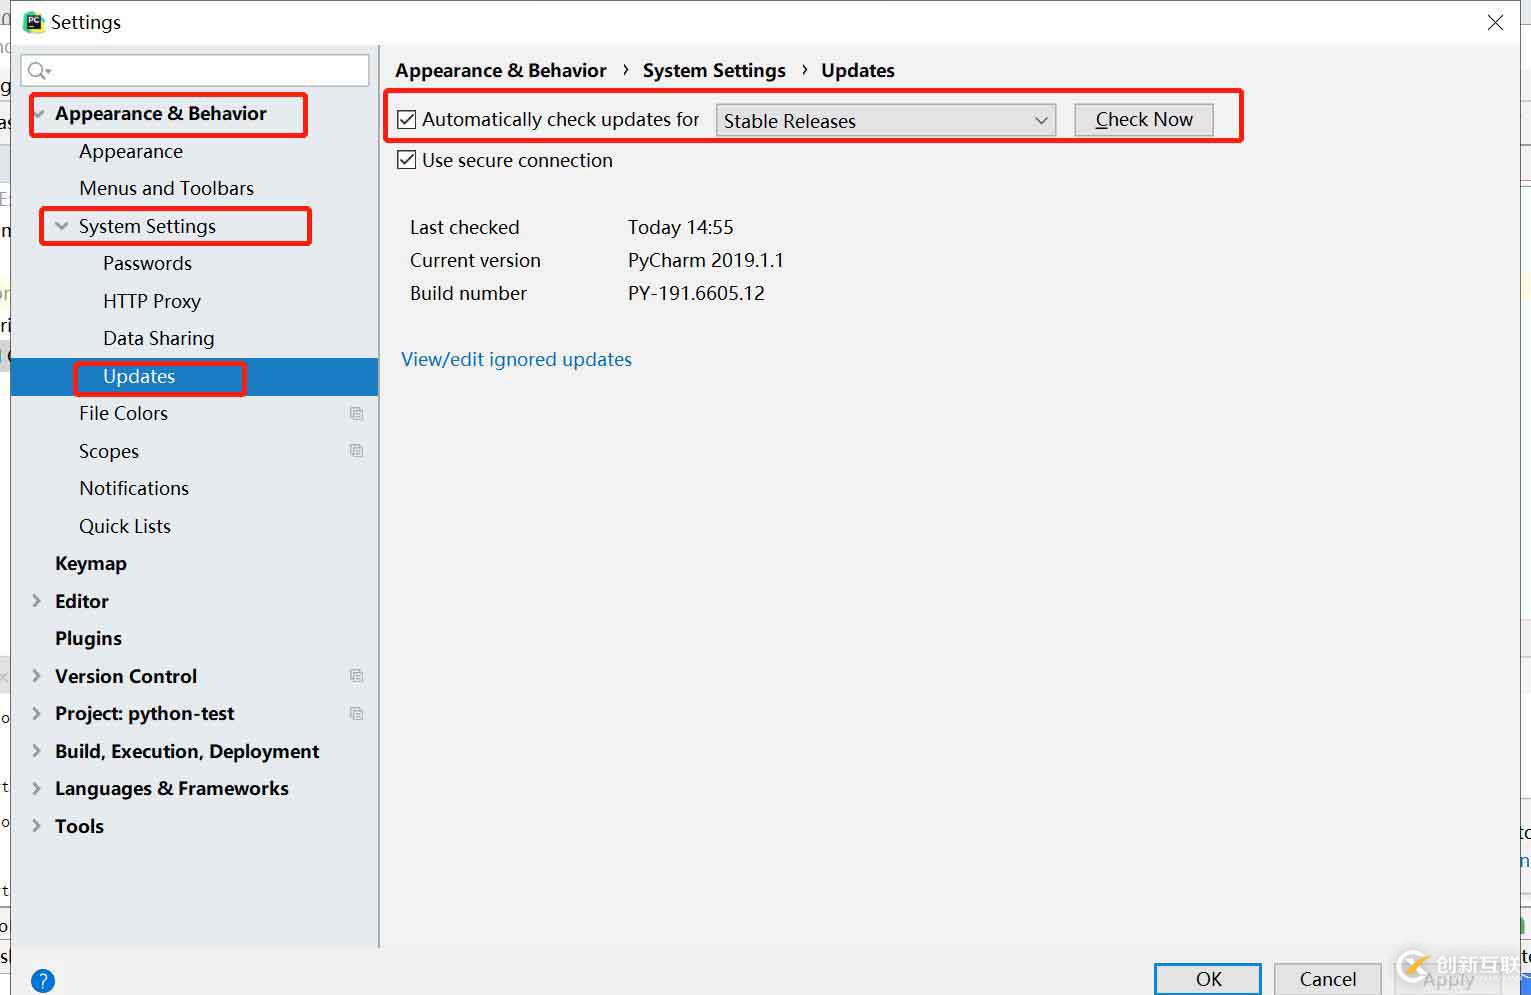Select Data Sharing in the tree
The image size is (1531, 995).
coord(158,338)
